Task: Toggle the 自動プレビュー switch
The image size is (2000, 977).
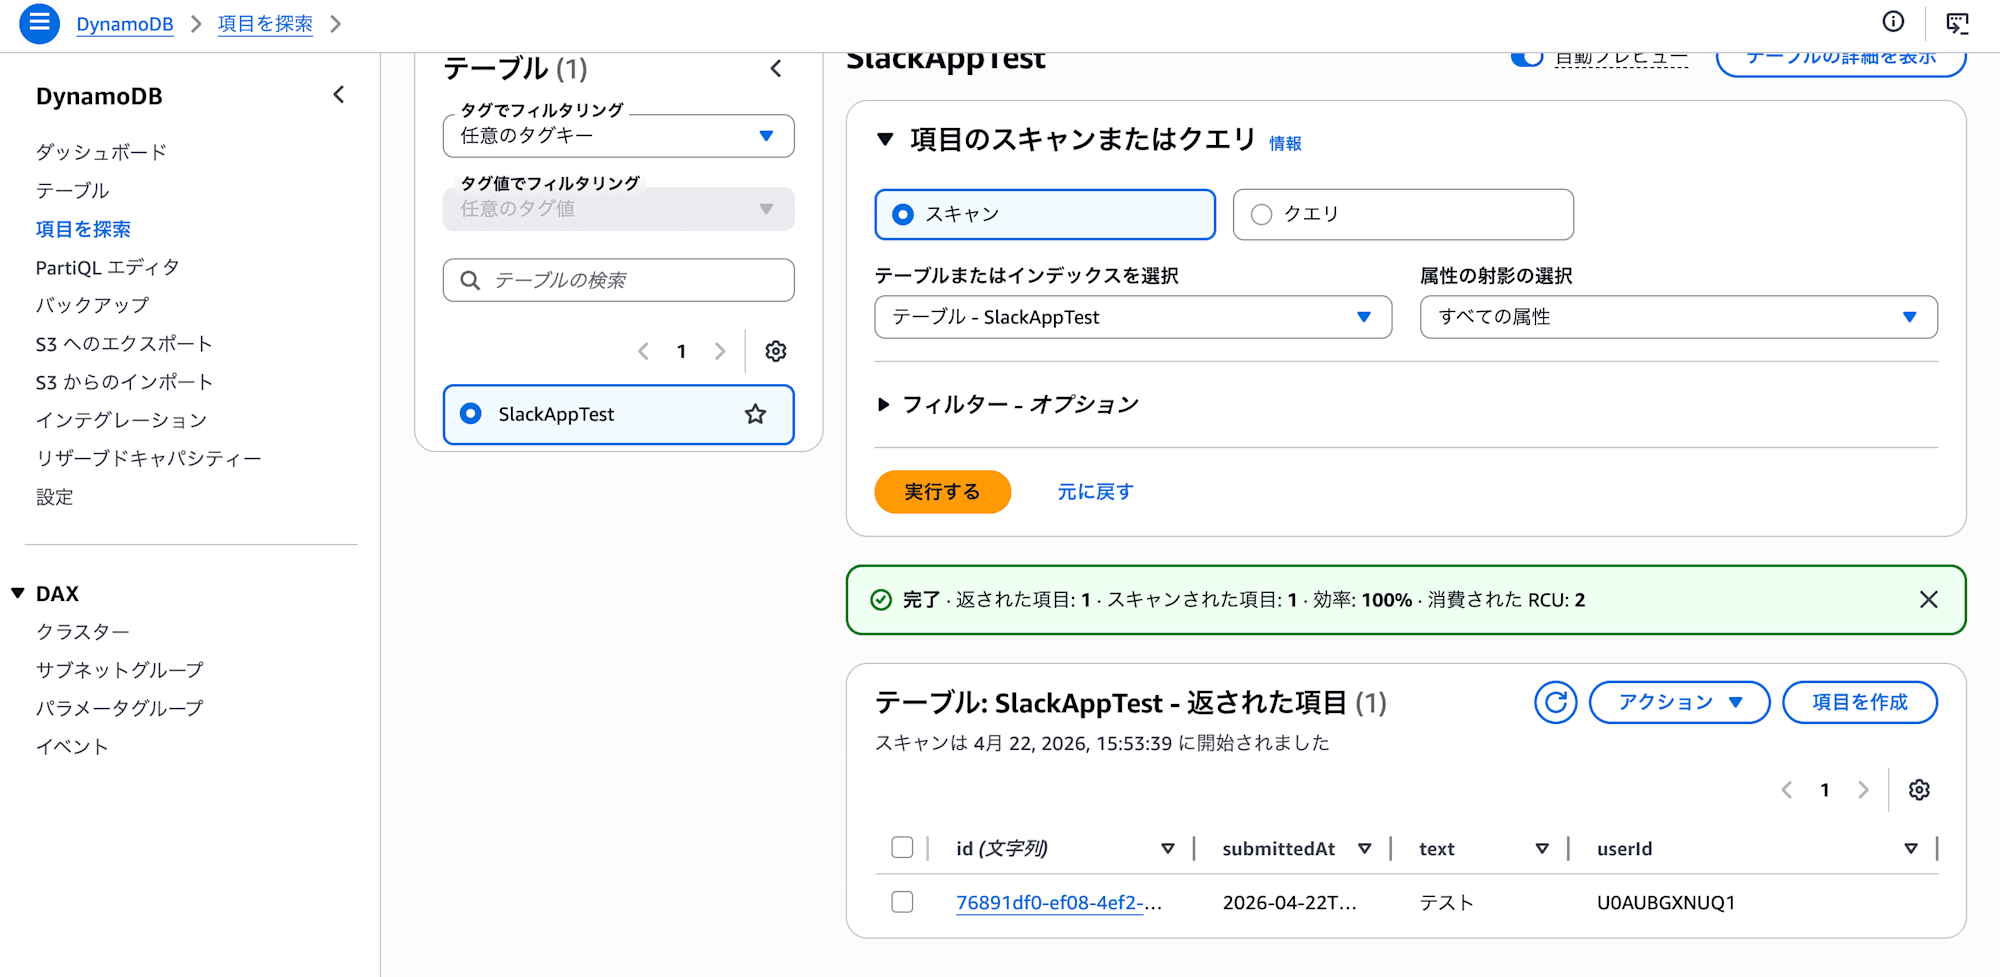Action: click(1526, 57)
